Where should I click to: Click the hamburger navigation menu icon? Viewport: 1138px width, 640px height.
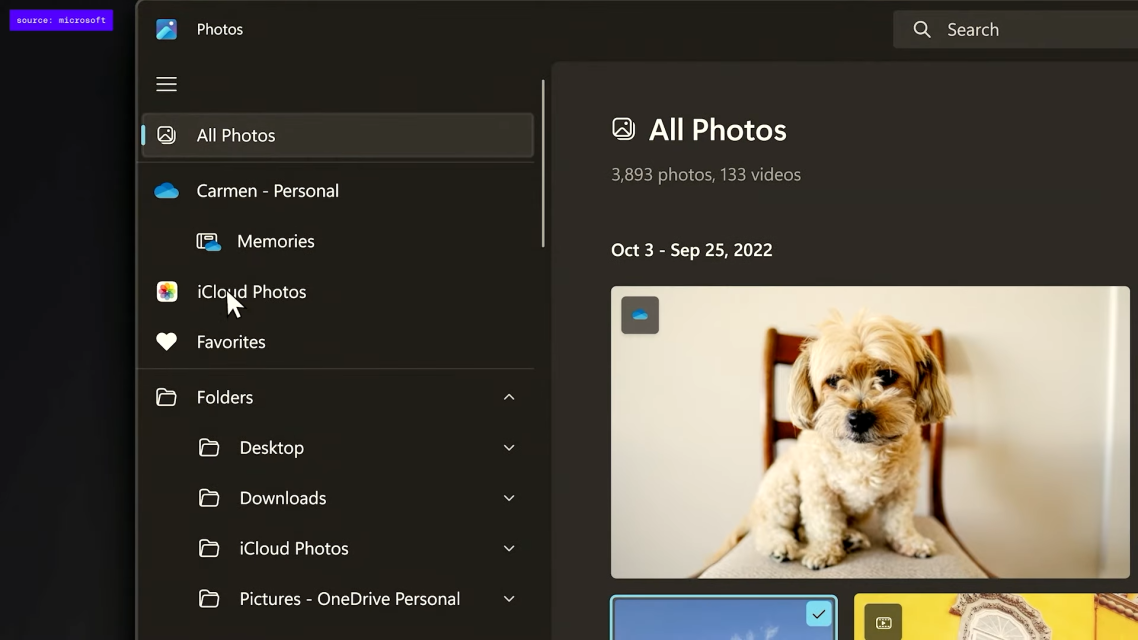[167, 84]
